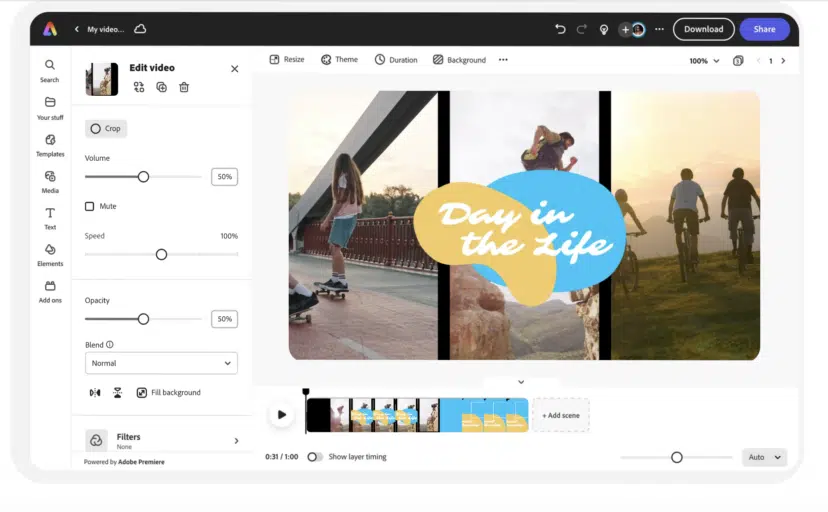The height and width of the screenshot is (512, 828).
Task: Duplicate the video using the copy icon
Action: [162, 87]
